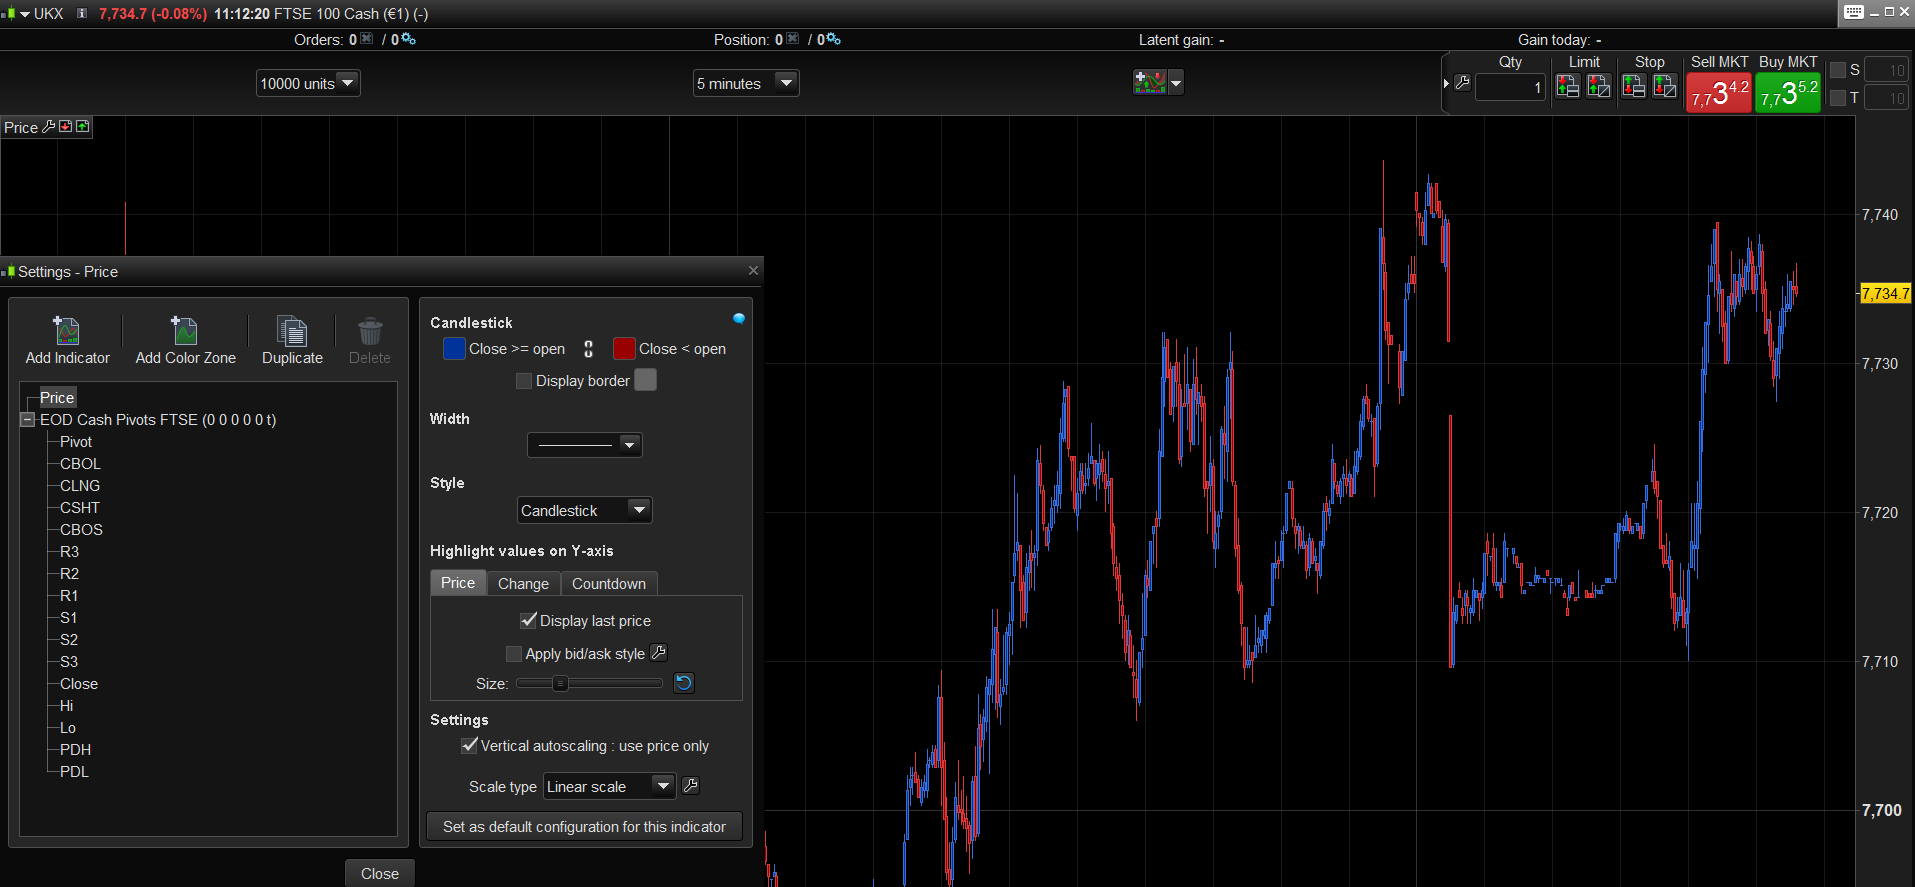Duplicate the selected indicator

292,331
